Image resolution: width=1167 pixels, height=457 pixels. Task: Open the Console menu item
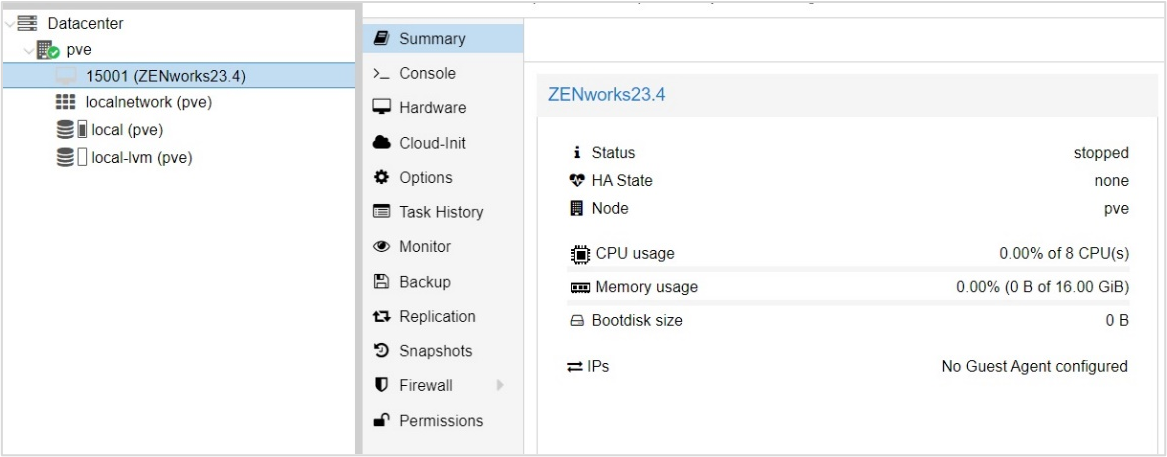coord(427,73)
